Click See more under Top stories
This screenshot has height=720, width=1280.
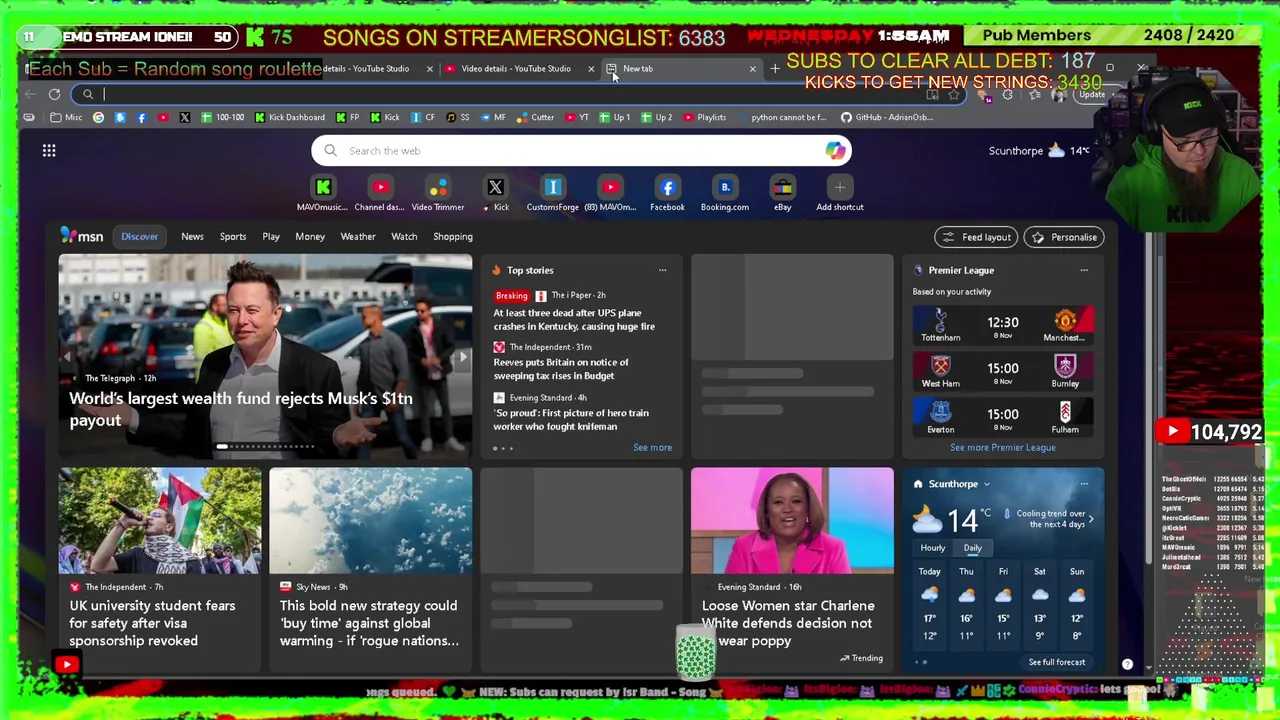point(652,448)
